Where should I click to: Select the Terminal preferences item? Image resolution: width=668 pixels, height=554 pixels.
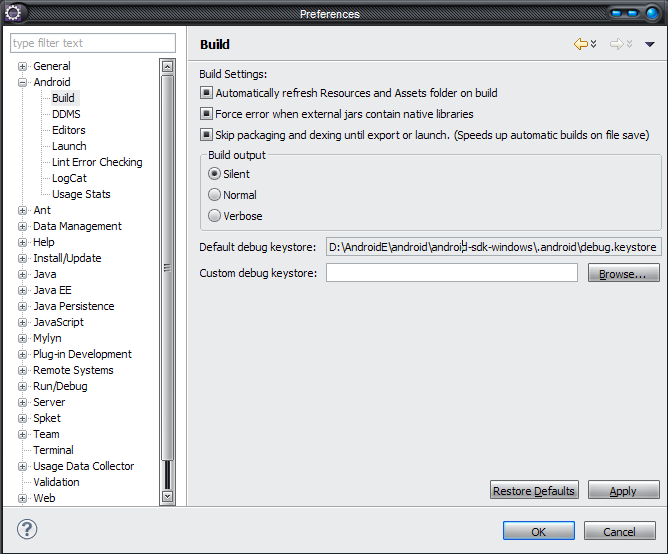click(x=53, y=450)
